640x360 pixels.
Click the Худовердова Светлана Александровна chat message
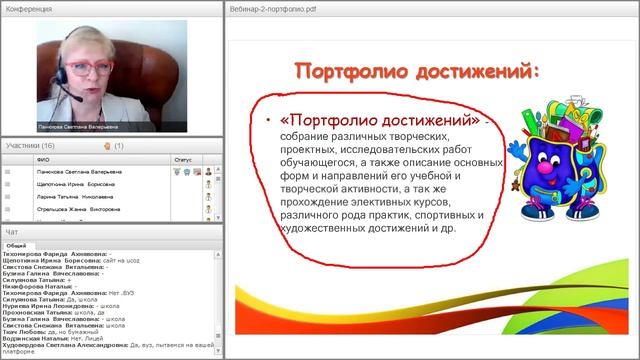[108, 348]
